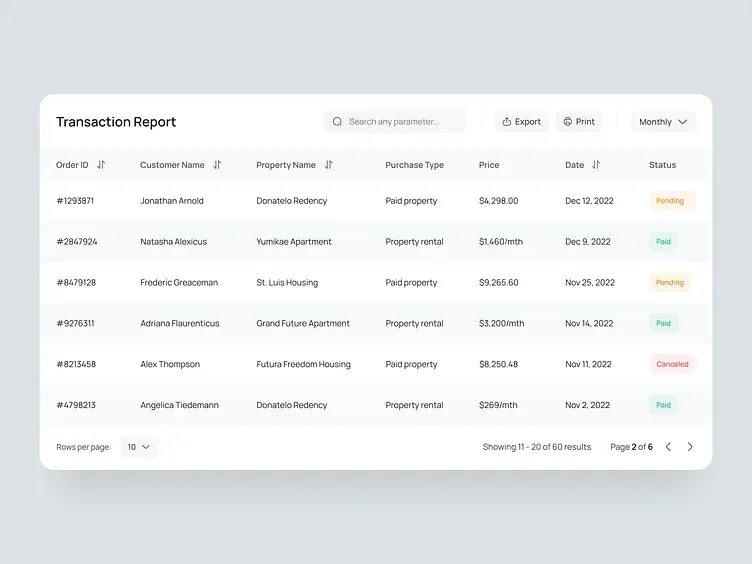Click Paid badge for Natasha Alexicus
752x564 pixels.
pos(663,241)
